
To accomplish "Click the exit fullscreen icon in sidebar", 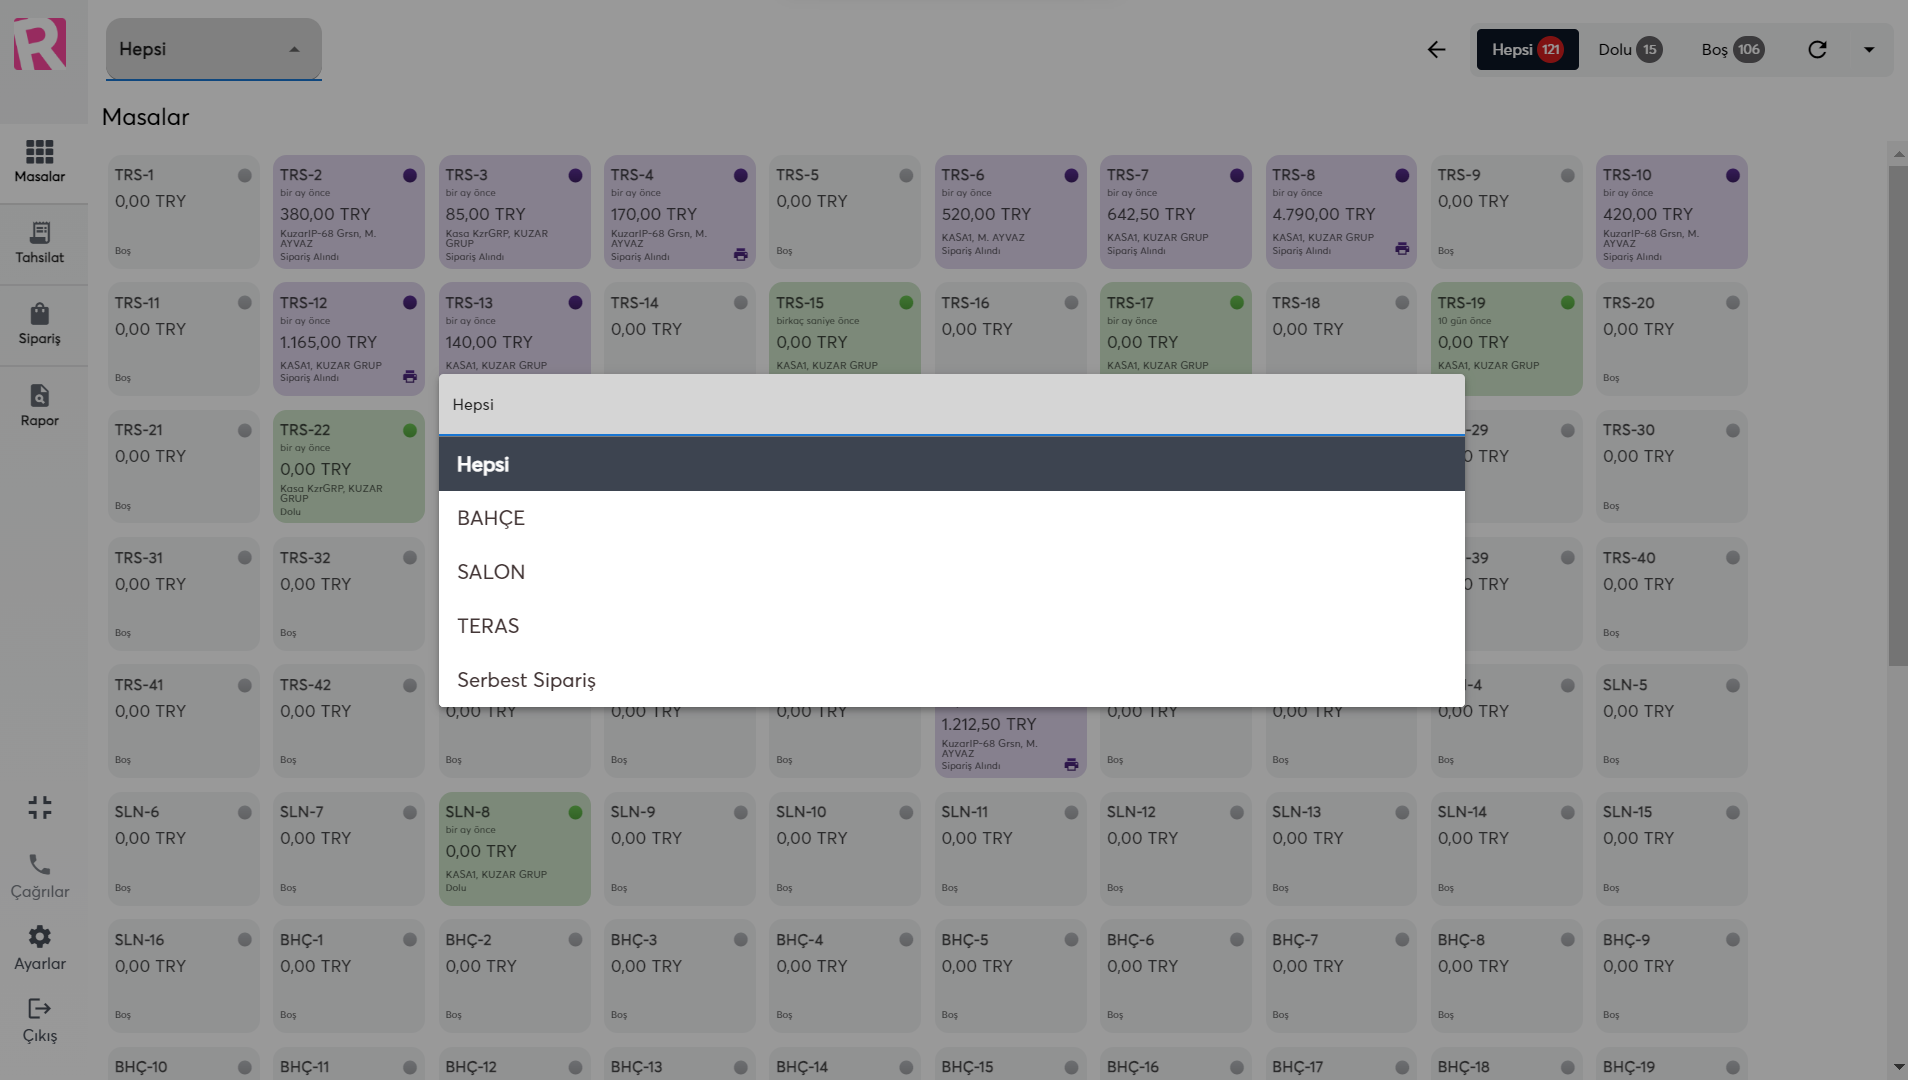I will pyautogui.click(x=40, y=808).
